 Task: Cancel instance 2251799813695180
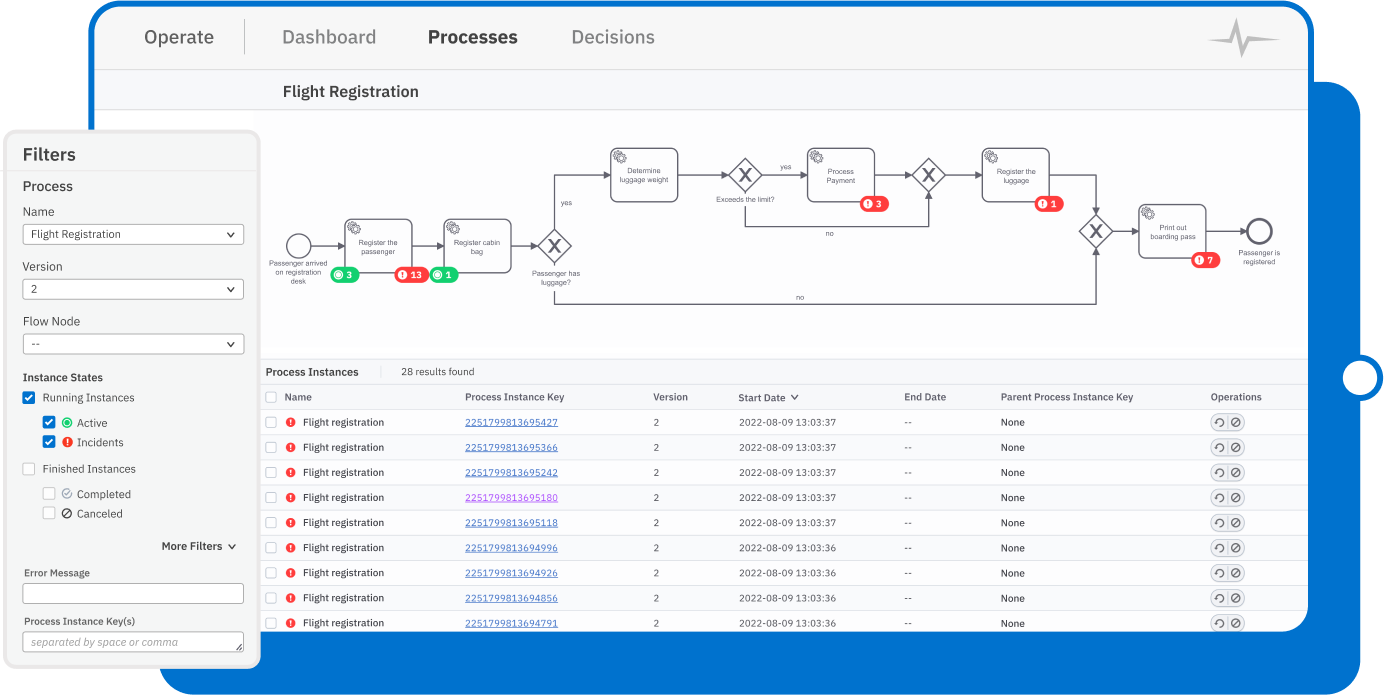(1236, 498)
